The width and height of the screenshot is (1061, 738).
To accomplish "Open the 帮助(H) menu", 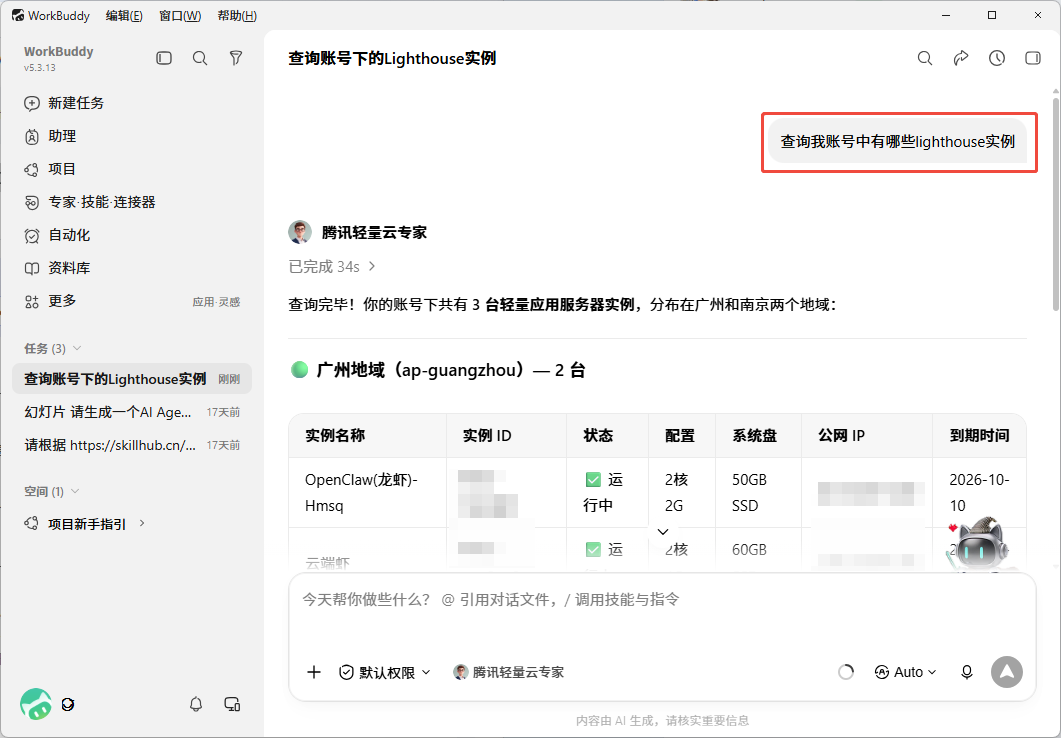I will [238, 16].
